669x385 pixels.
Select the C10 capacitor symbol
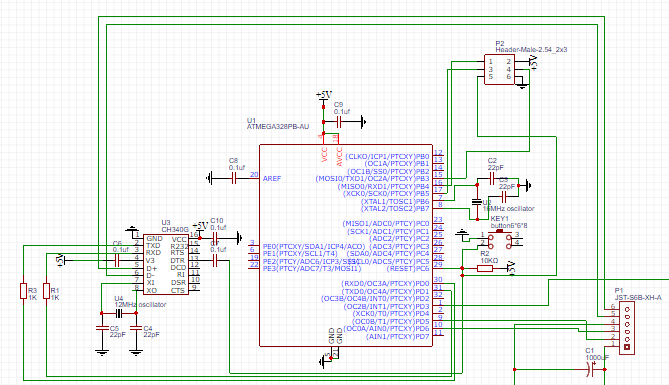[215, 238]
